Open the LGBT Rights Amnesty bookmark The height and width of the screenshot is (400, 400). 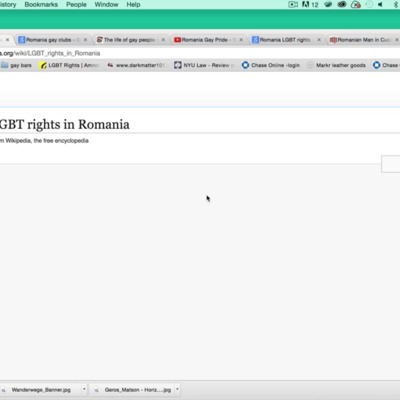pyautogui.click(x=69, y=65)
